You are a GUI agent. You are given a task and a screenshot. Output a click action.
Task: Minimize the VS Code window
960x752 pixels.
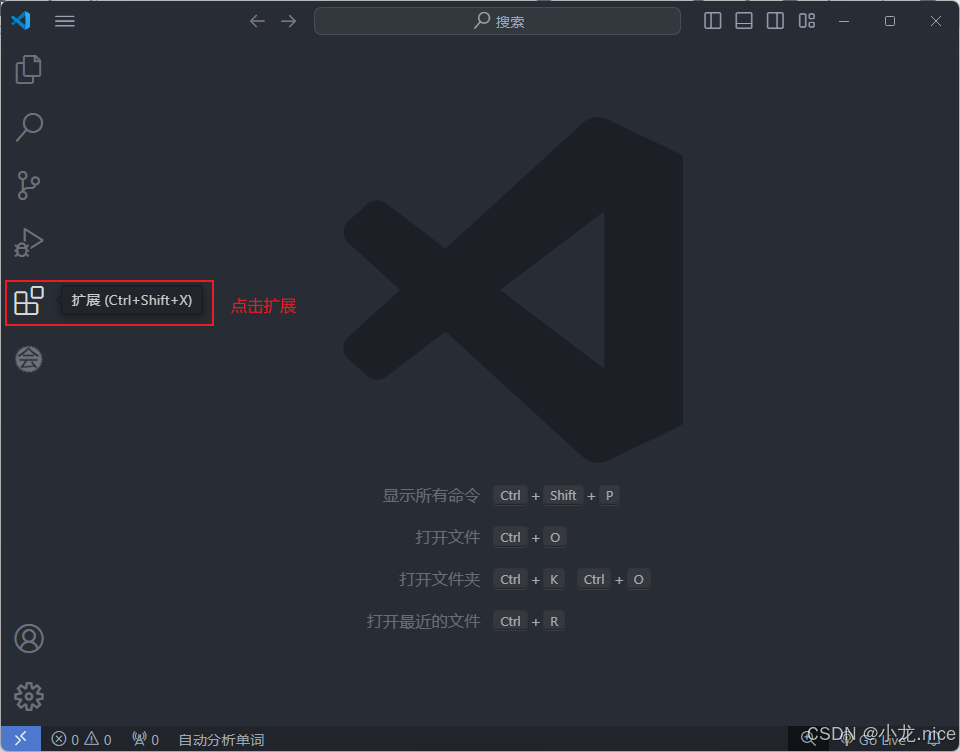844,21
